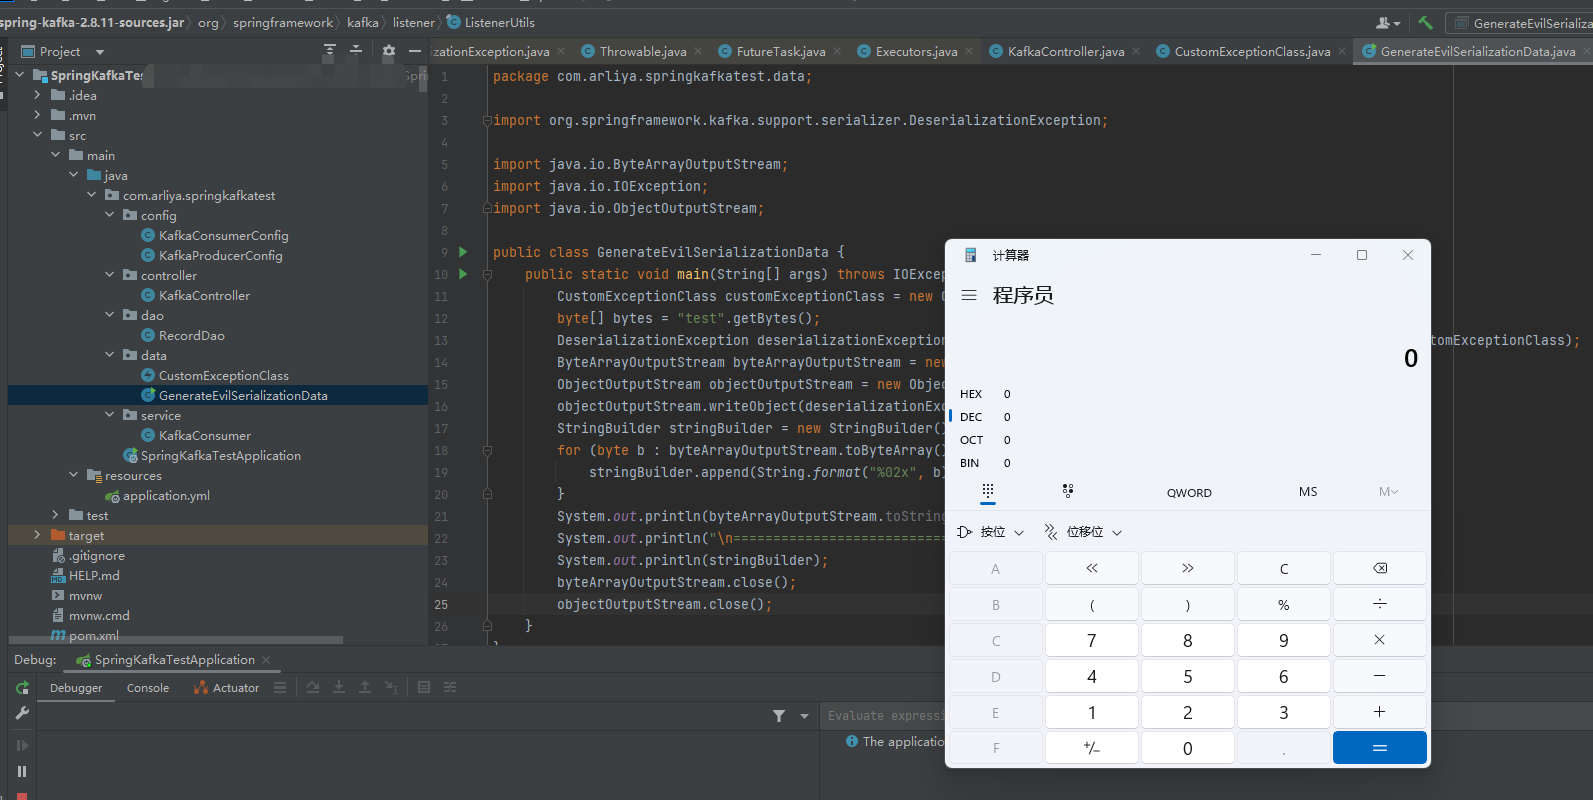This screenshot has width=1593, height=800.
Task: Collapse controller folder in project tree
Action: point(110,275)
